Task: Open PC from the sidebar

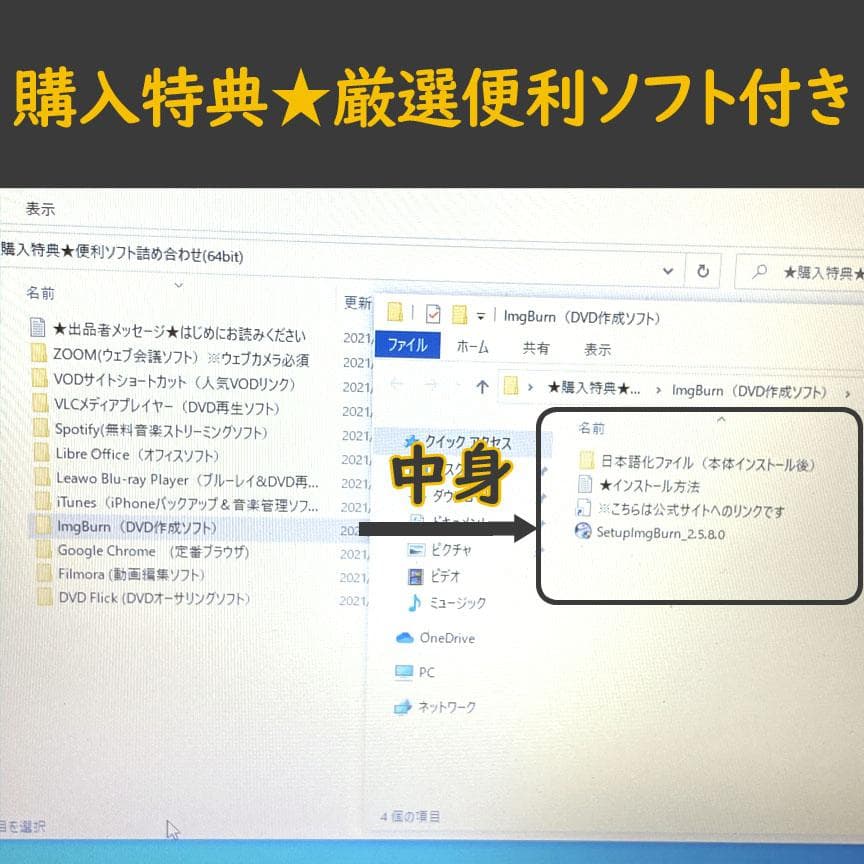Action: (428, 672)
